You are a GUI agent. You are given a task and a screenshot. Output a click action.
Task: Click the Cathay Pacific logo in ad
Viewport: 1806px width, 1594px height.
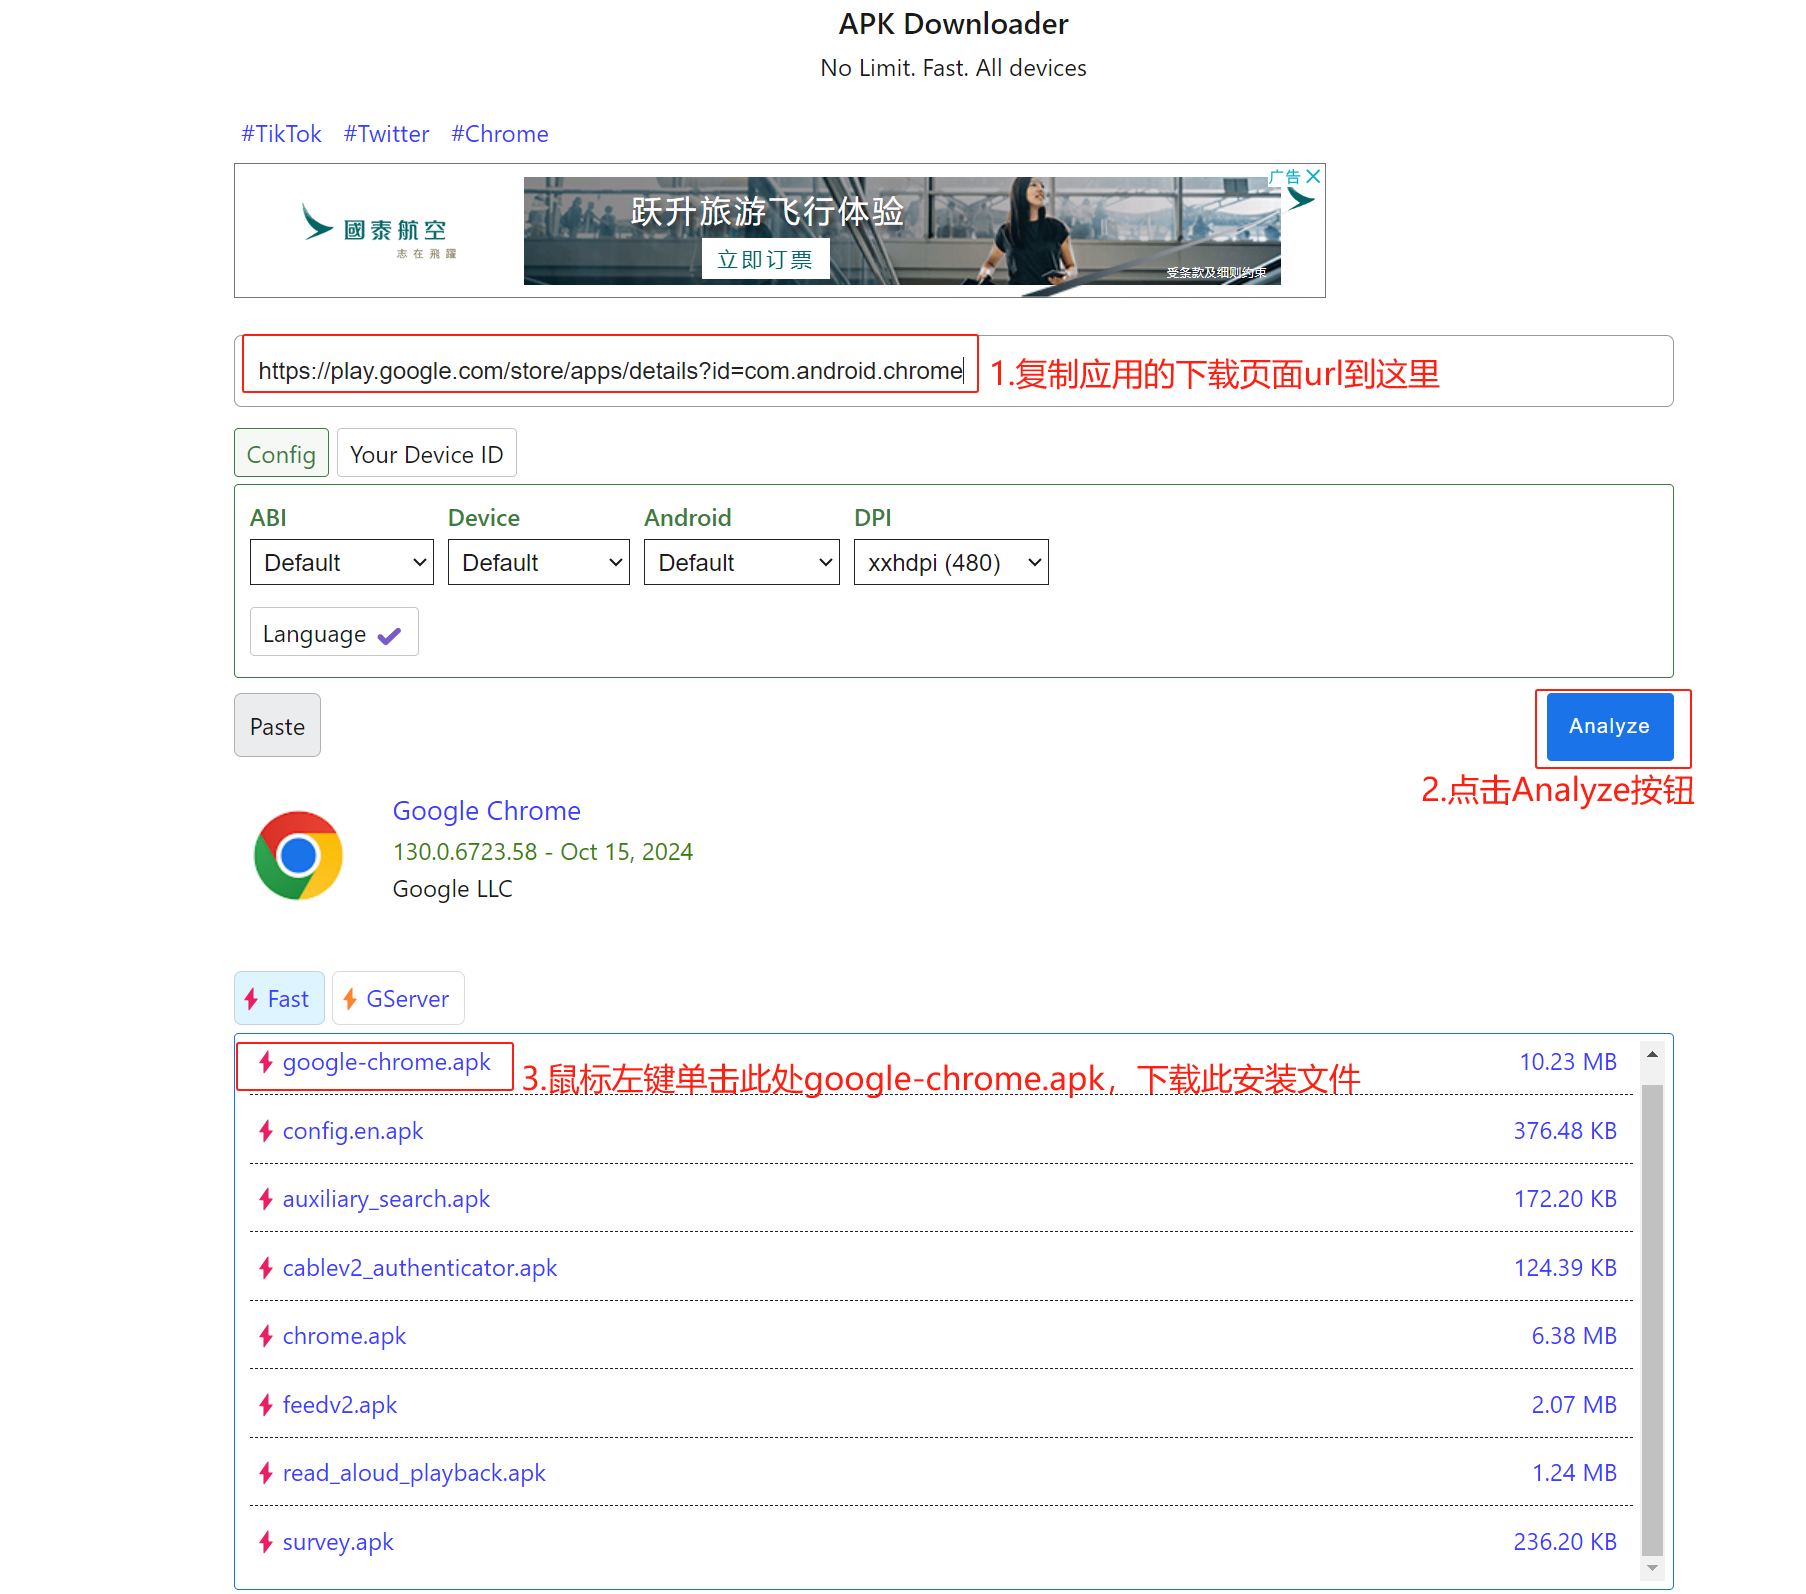[380, 231]
